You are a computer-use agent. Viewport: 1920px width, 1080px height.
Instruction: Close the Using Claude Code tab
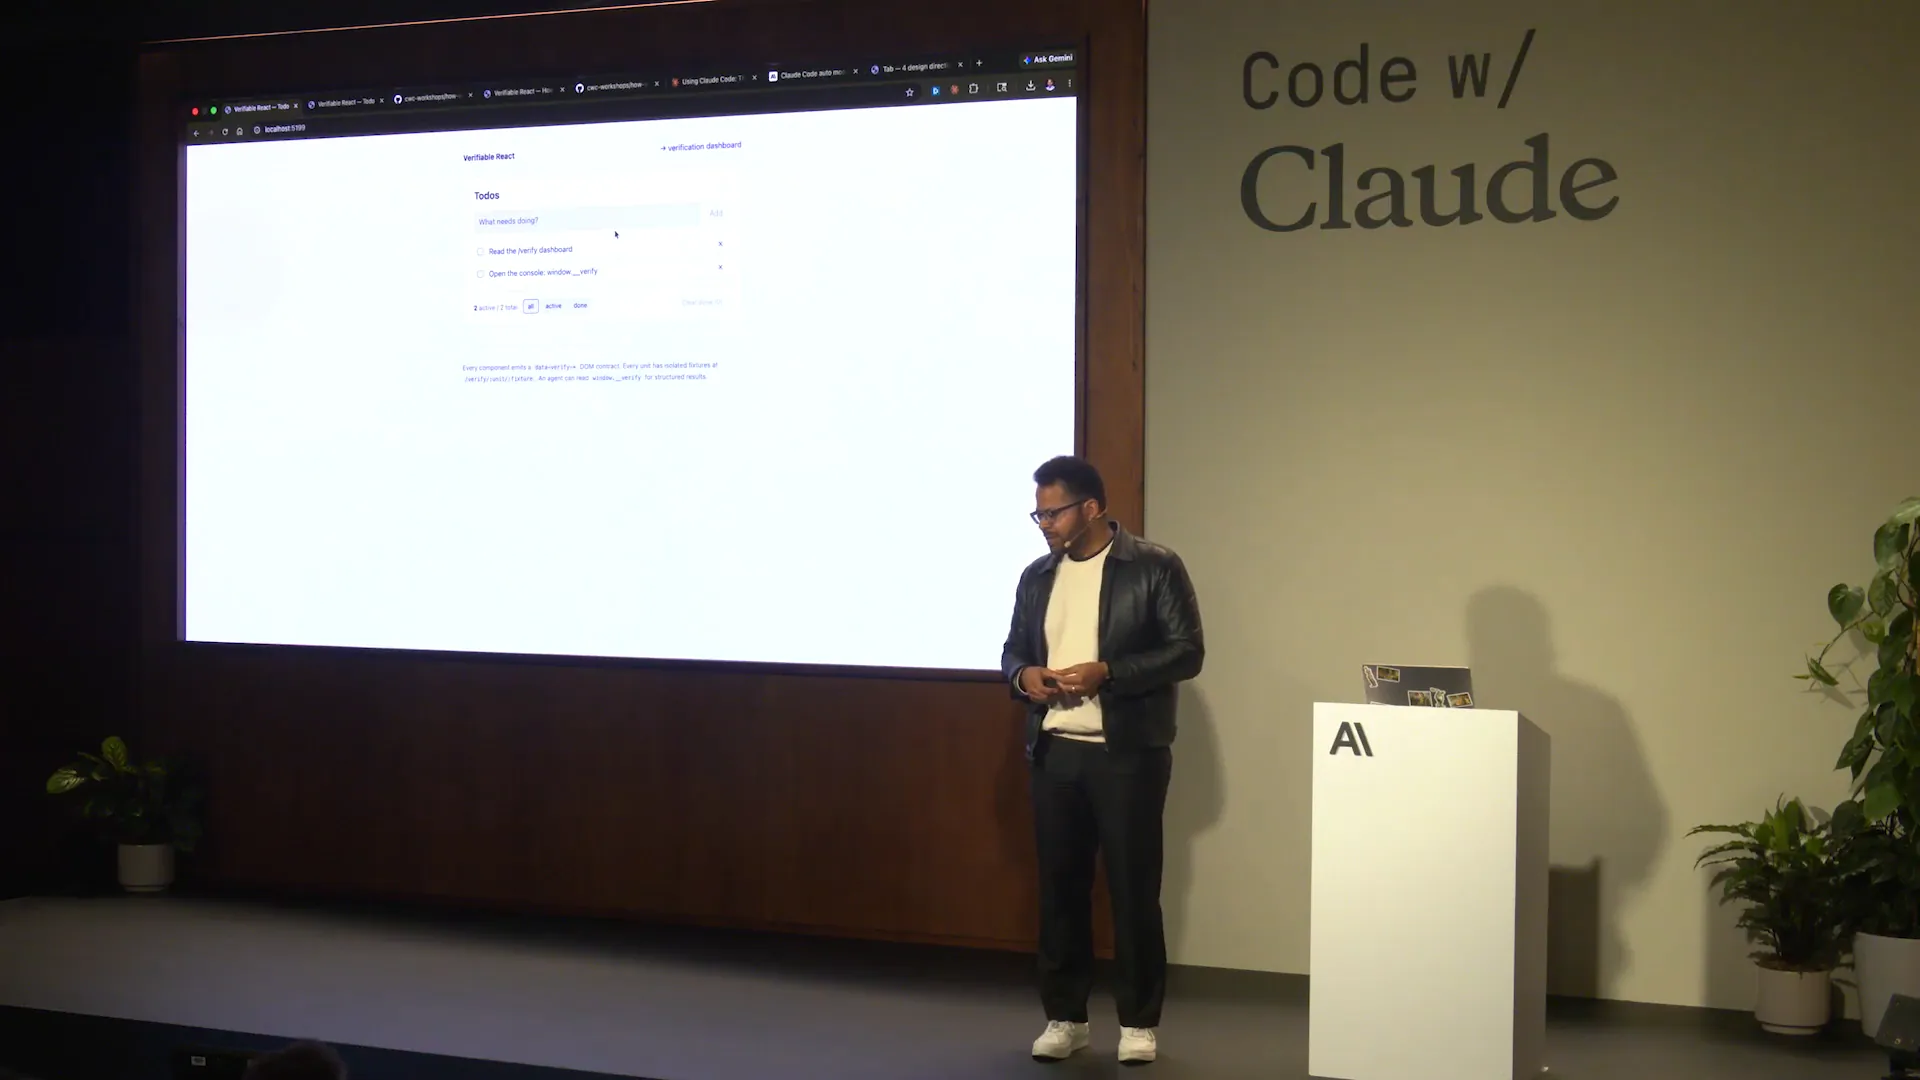[x=754, y=77]
